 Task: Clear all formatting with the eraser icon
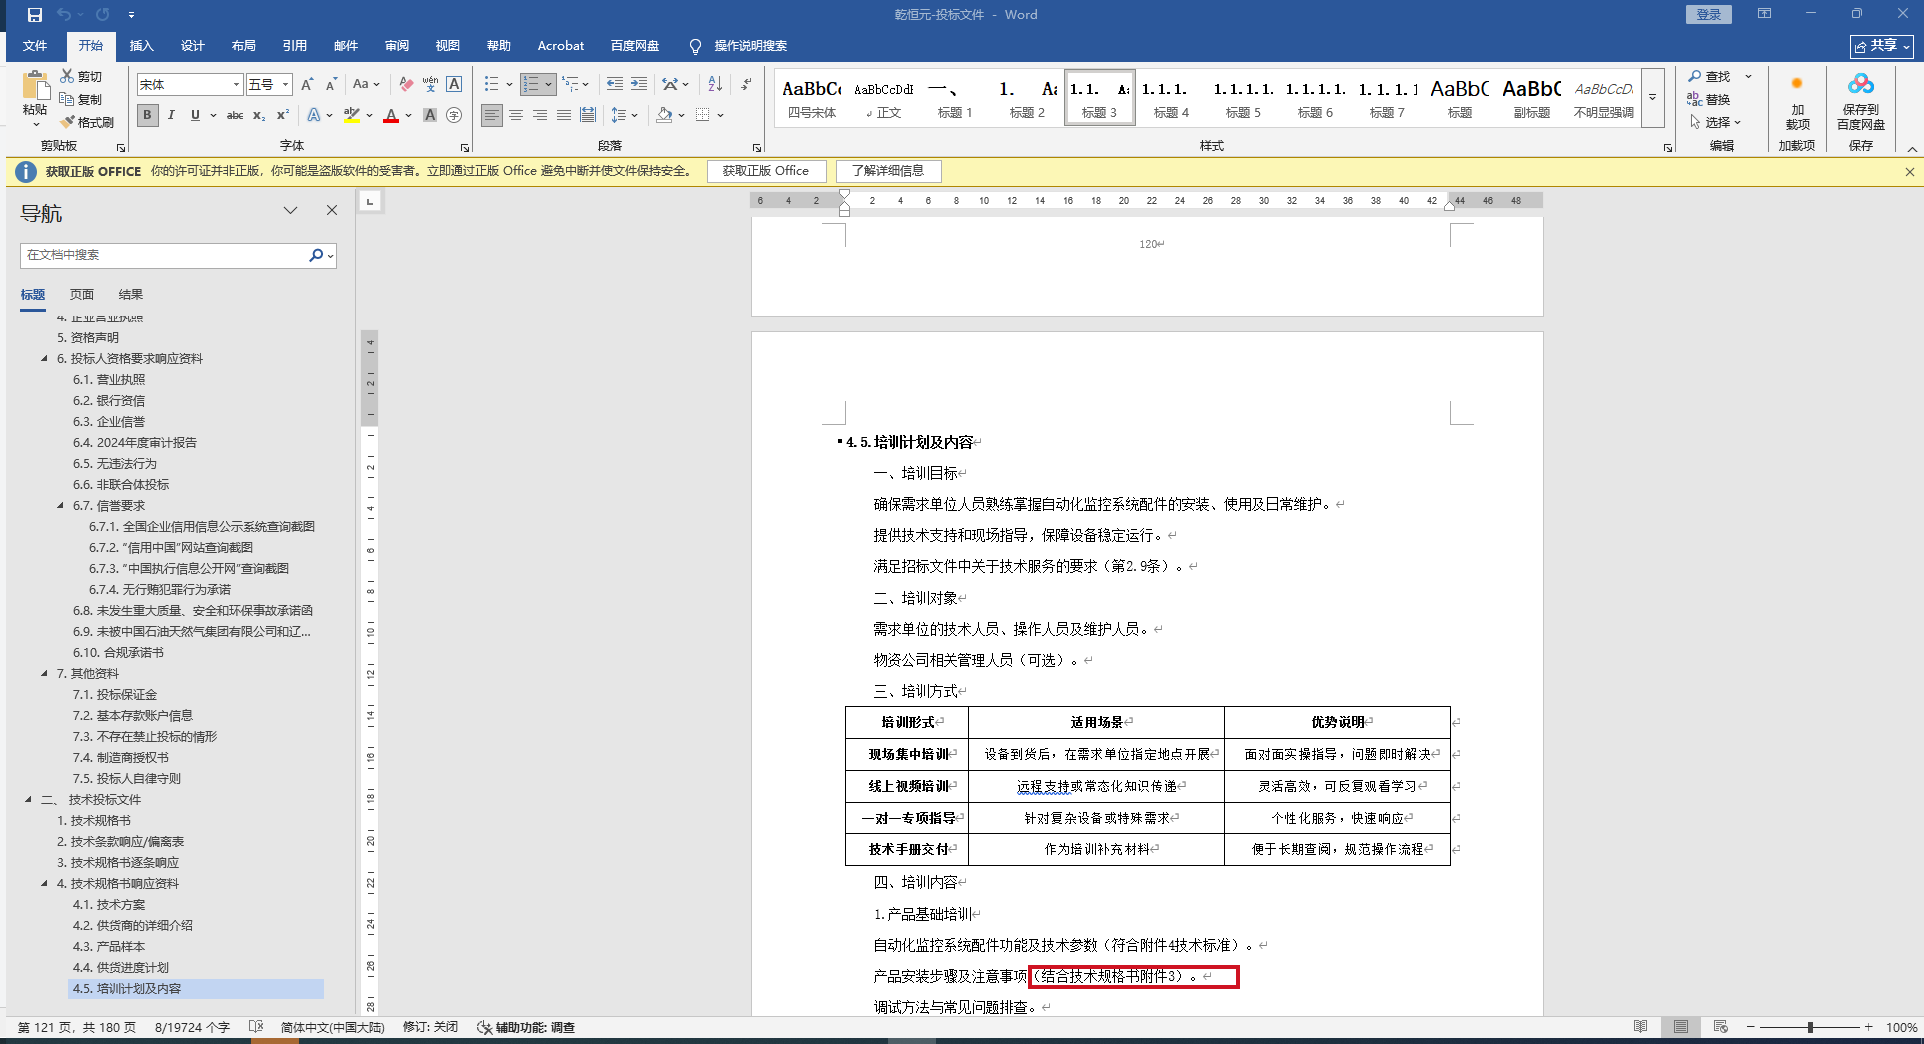[x=406, y=85]
